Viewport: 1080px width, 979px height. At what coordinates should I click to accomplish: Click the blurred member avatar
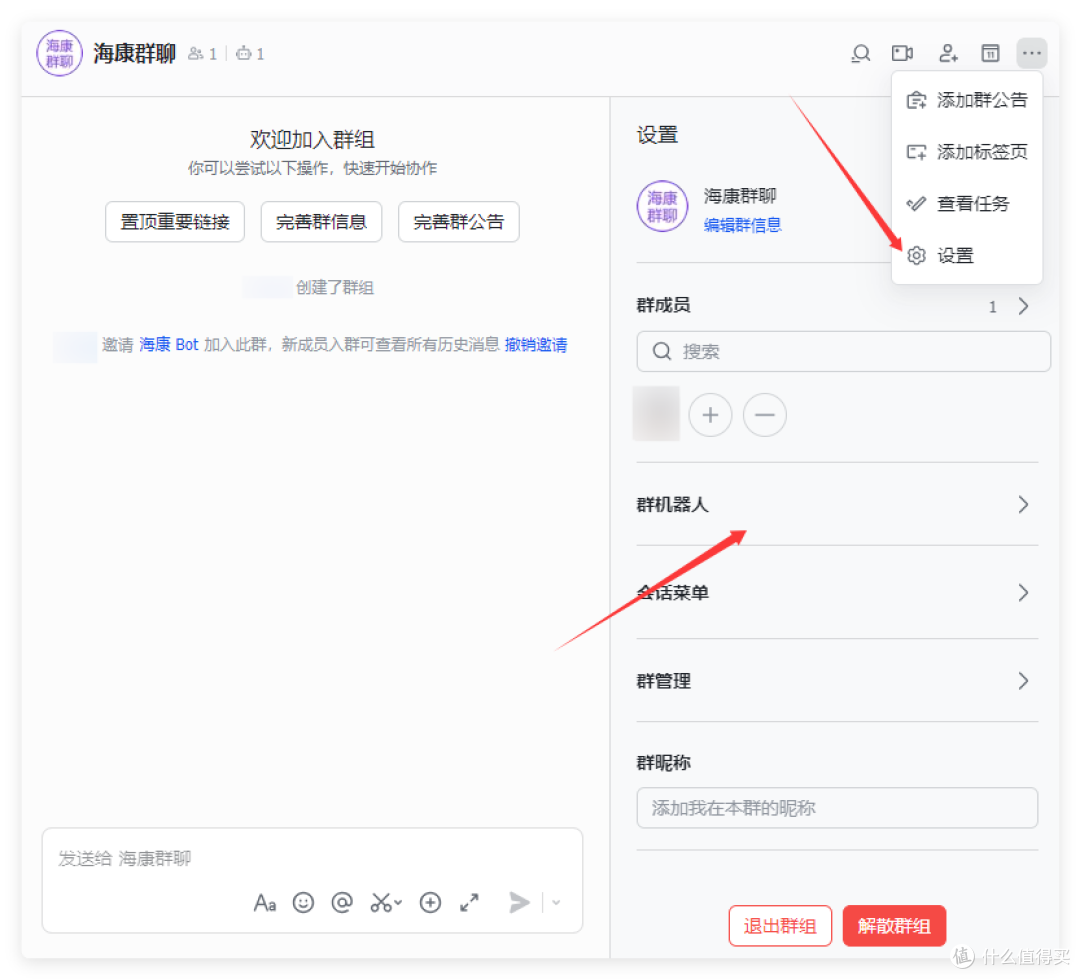(x=656, y=413)
